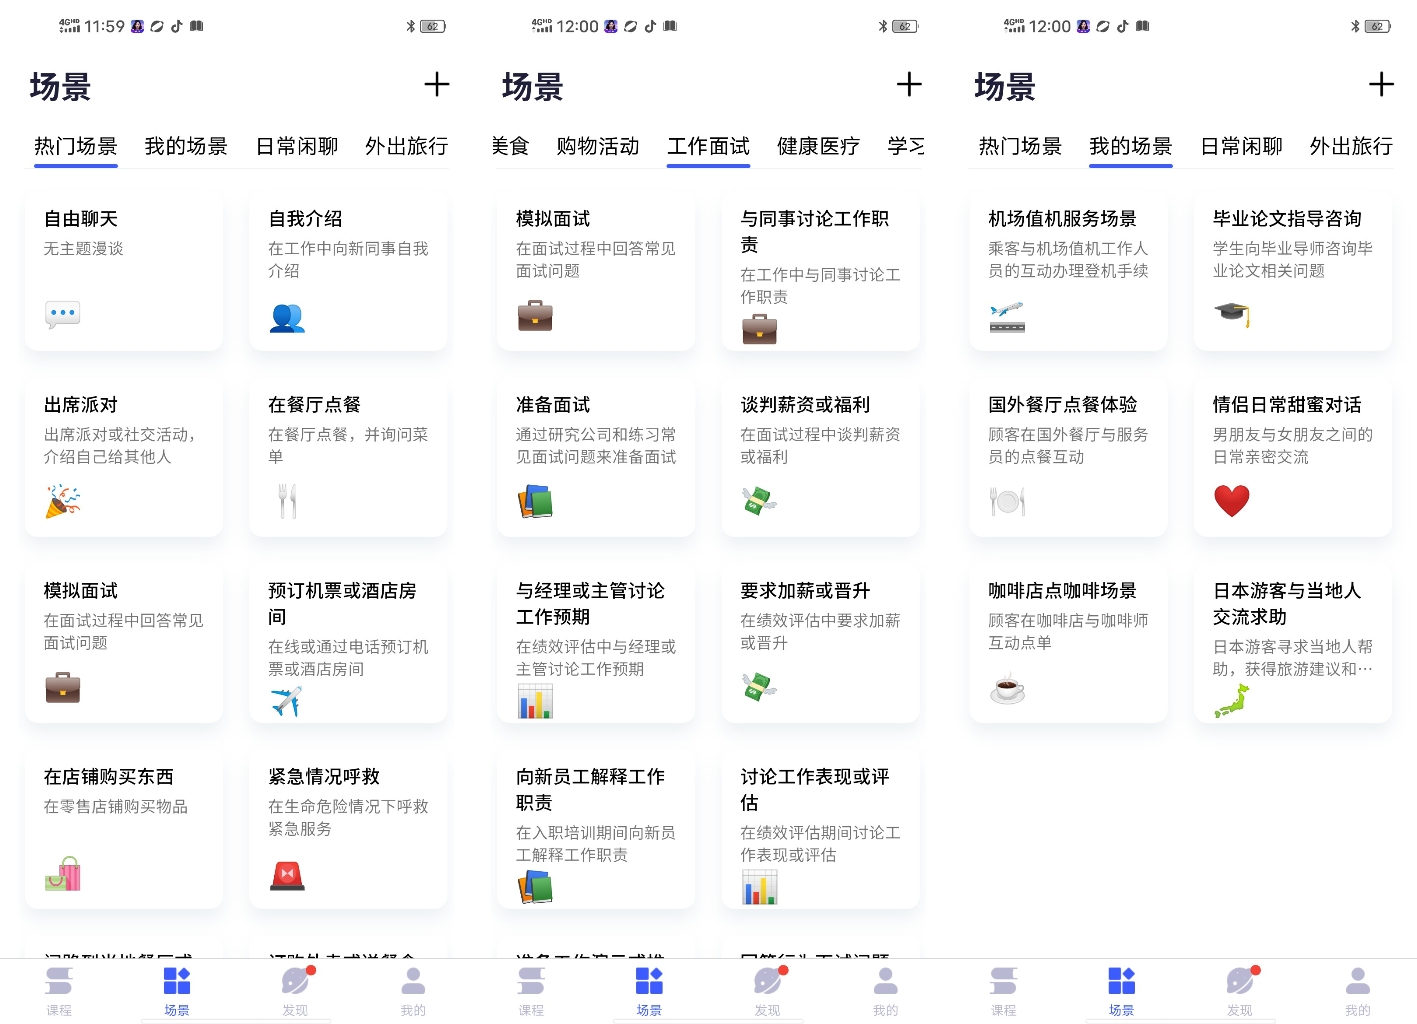The width and height of the screenshot is (1417, 1024).
Task: Open the 外出旅行 tab
Action: pyautogui.click(x=405, y=146)
